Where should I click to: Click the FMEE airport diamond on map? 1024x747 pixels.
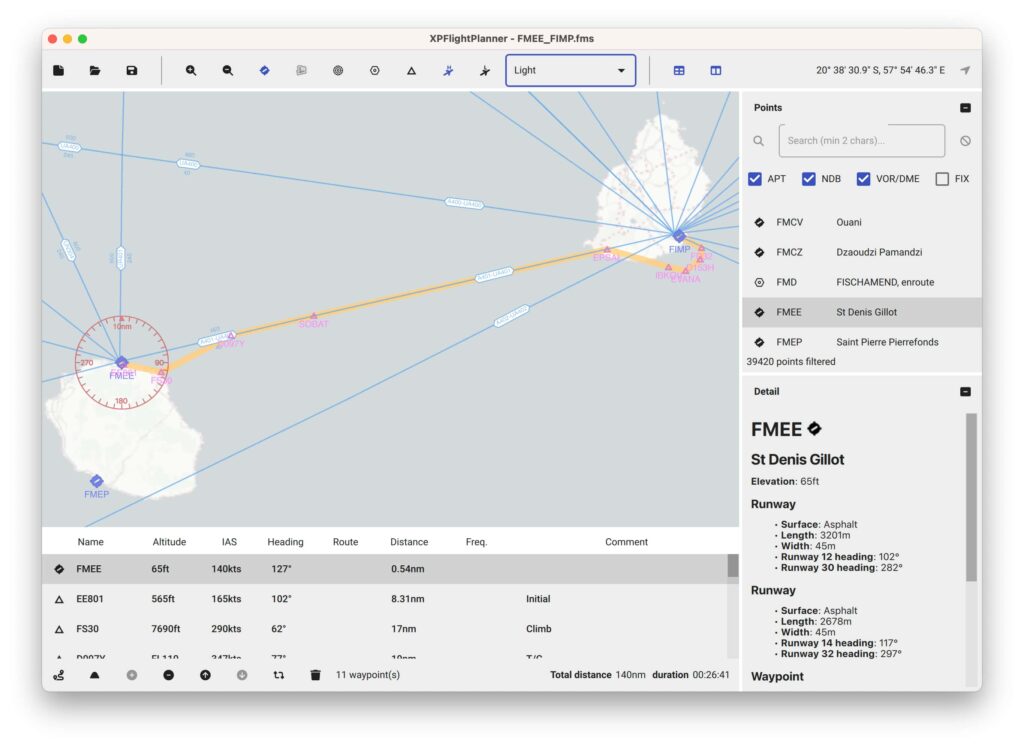click(121, 362)
